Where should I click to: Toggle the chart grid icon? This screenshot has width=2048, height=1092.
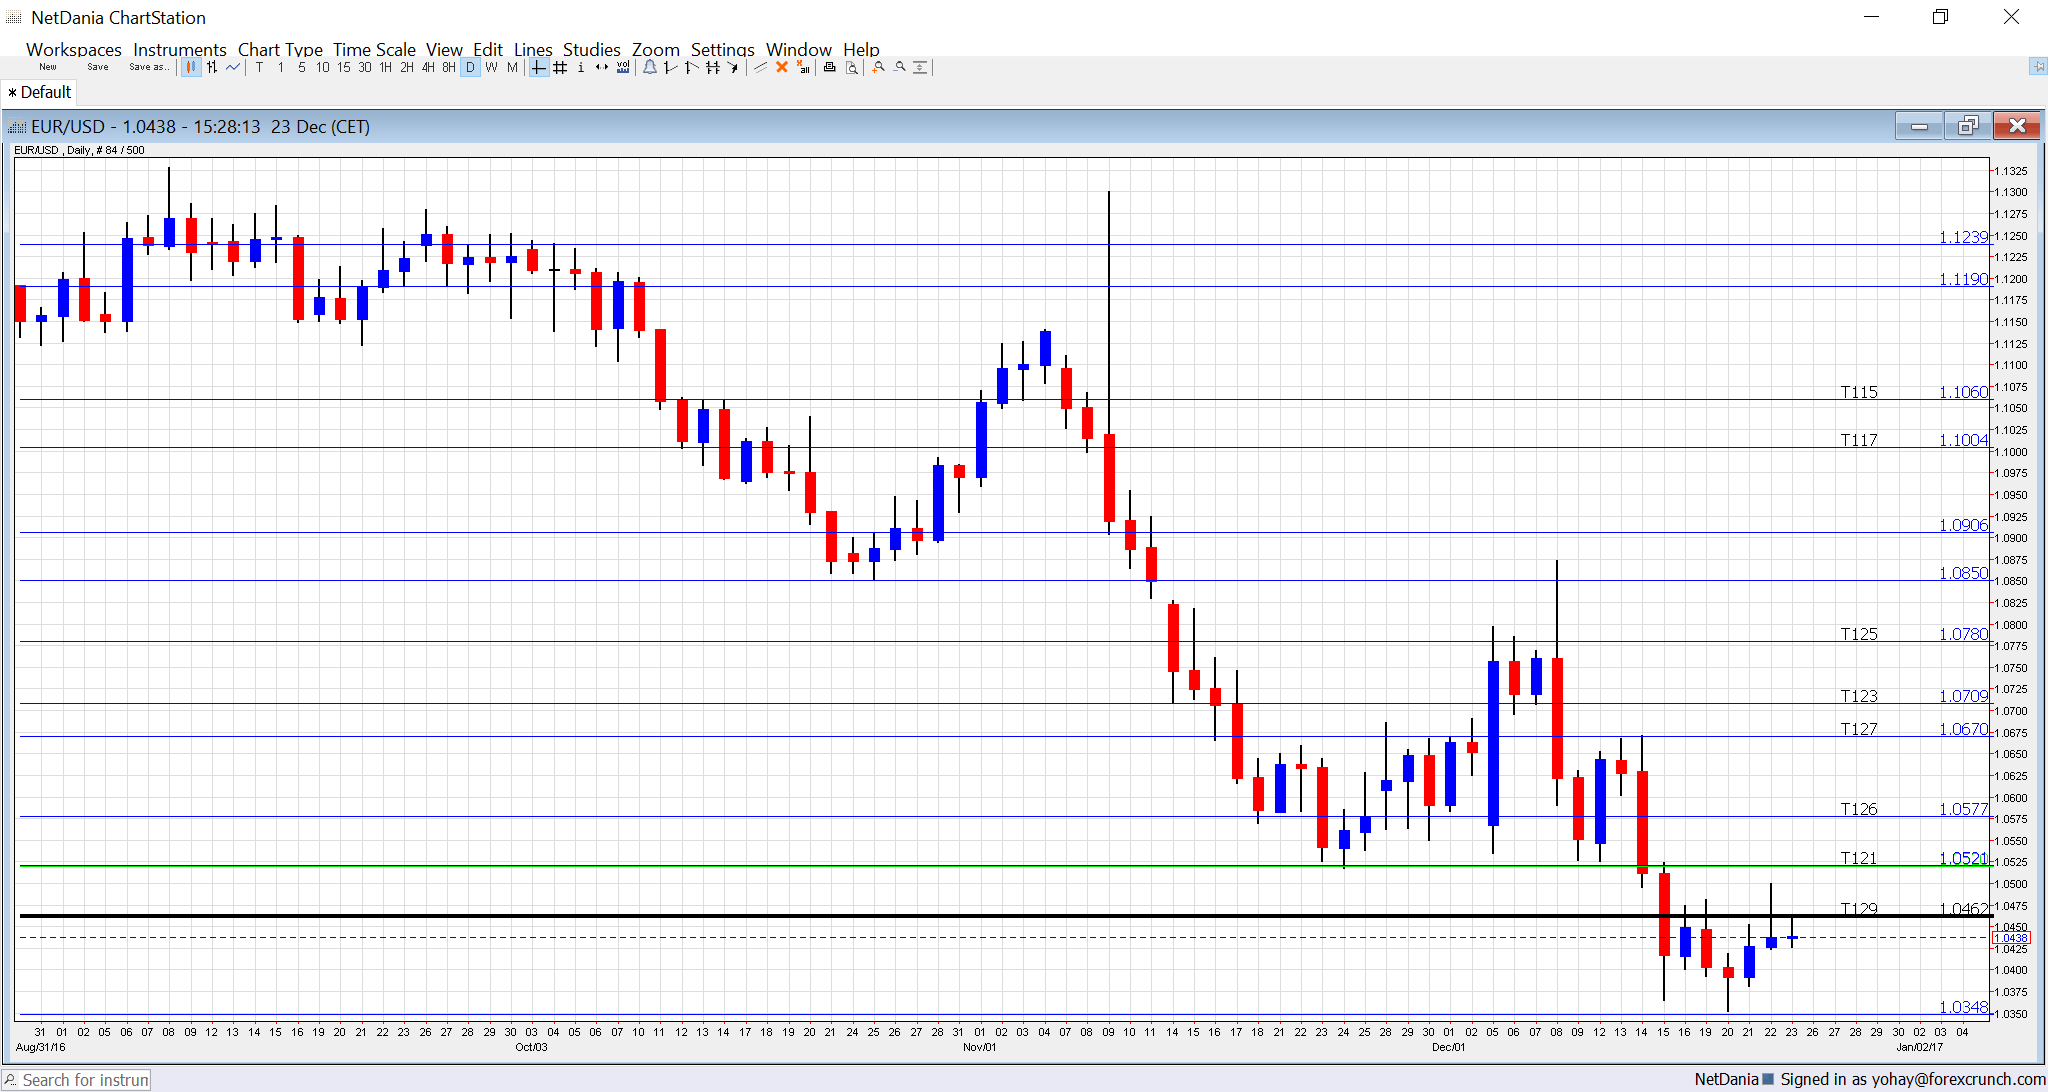pos(559,67)
